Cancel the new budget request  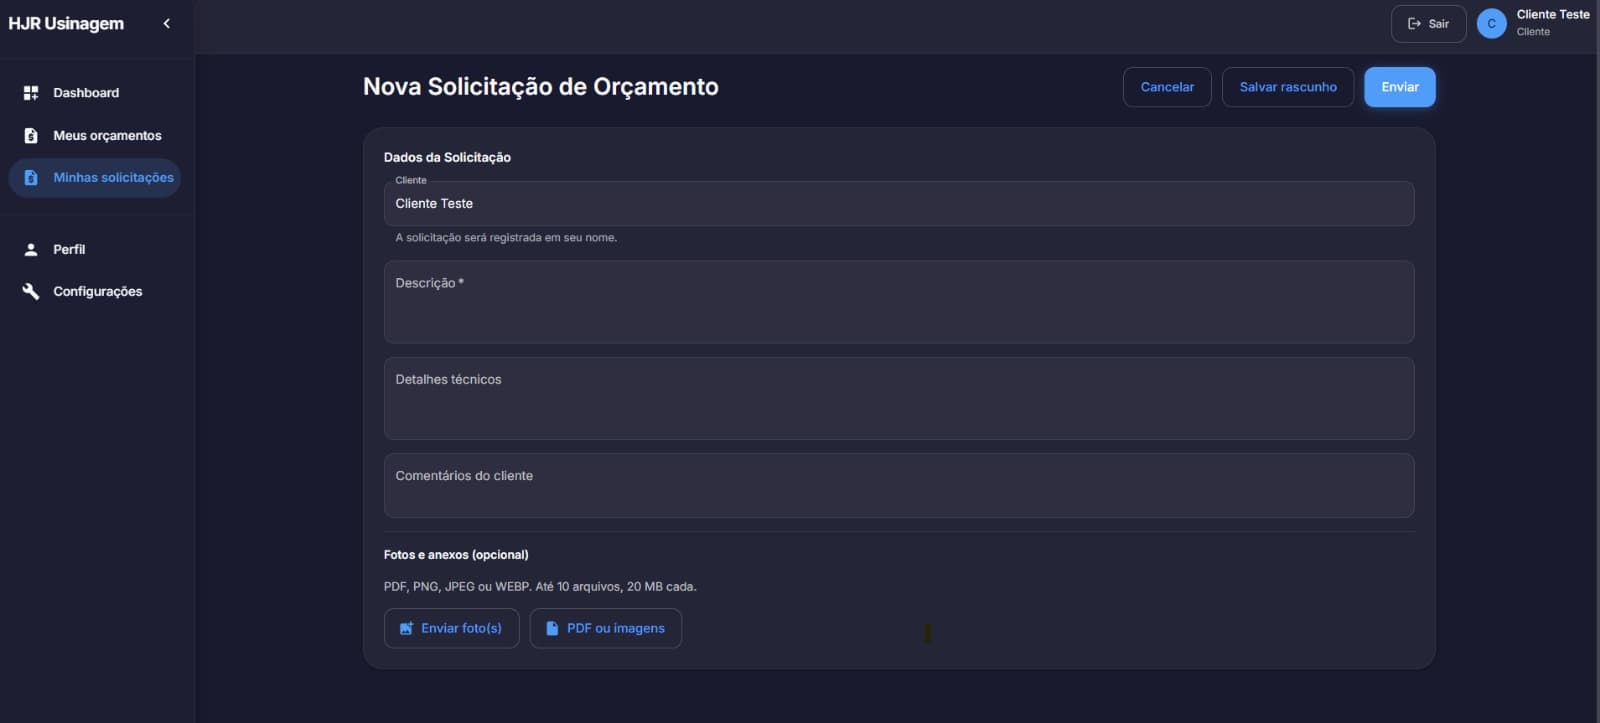click(x=1167, y=87)
